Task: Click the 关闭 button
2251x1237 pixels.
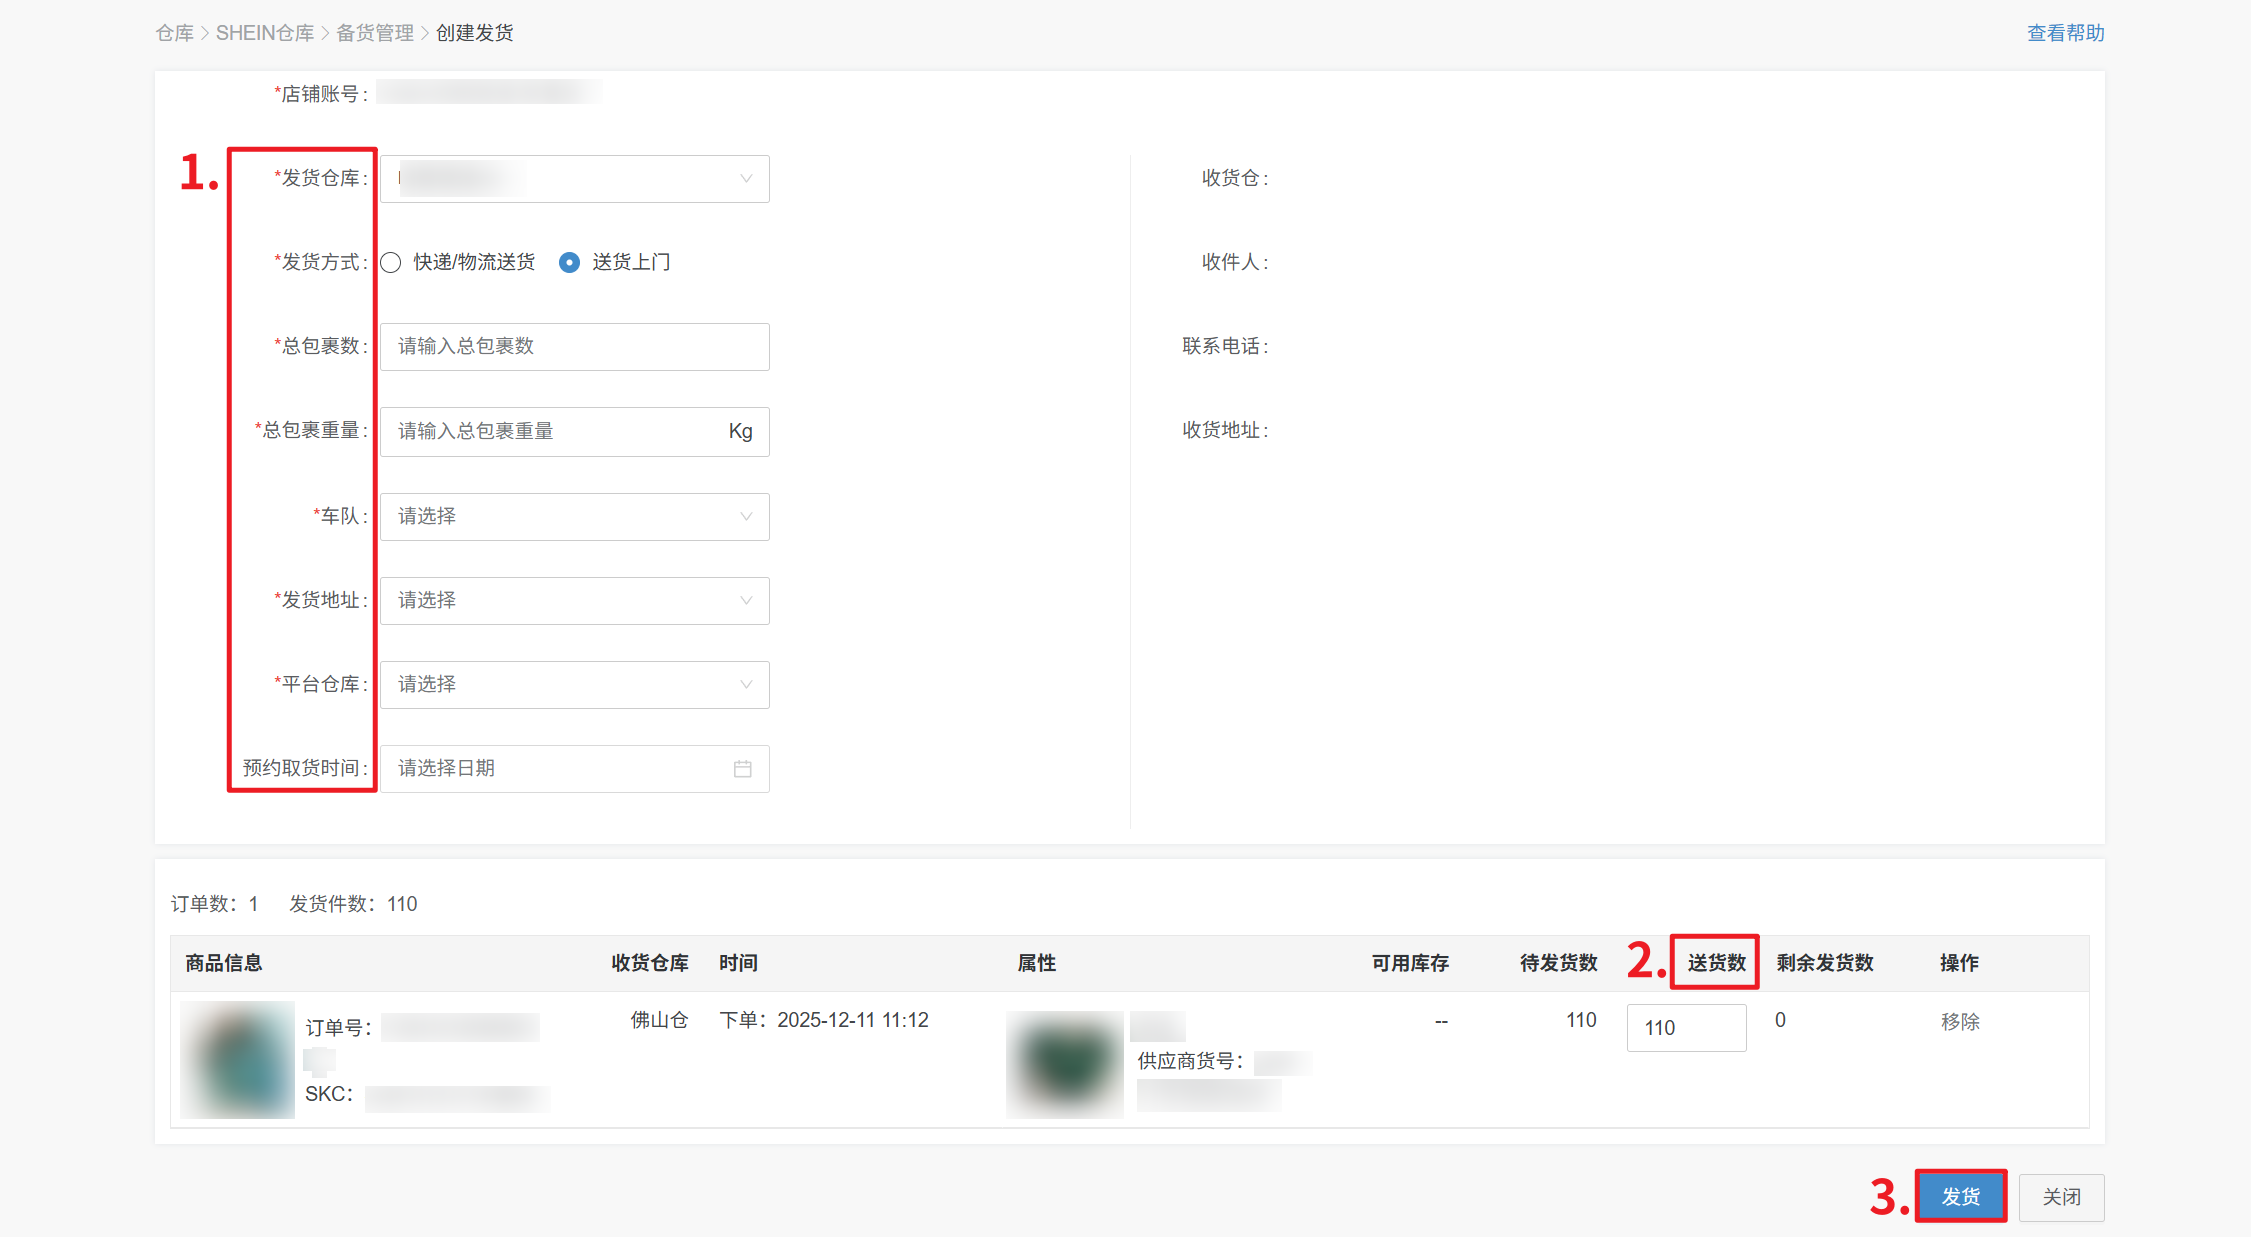Action: click(2061, 1197)
